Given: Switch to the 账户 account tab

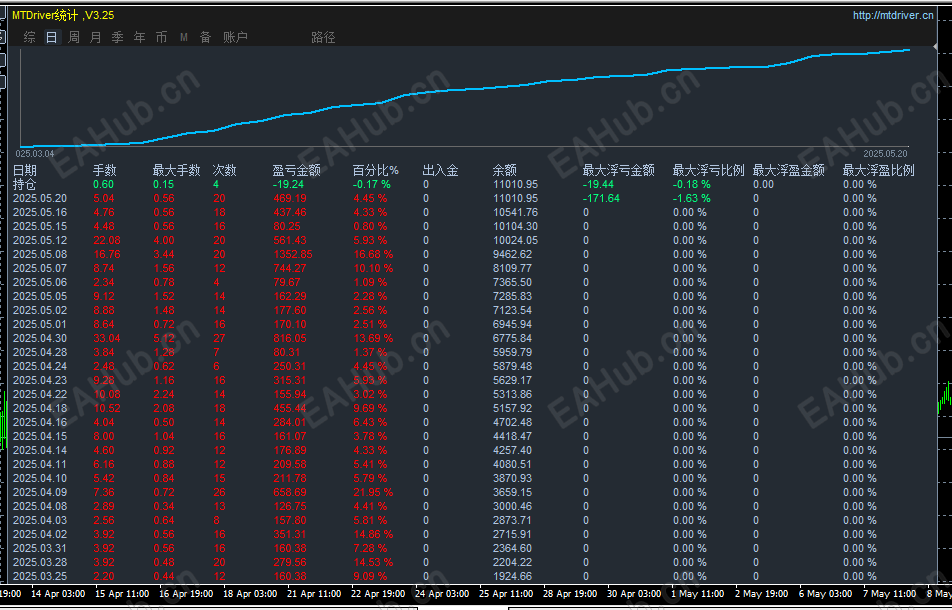Looking at the screenshot, I should 236,38.
